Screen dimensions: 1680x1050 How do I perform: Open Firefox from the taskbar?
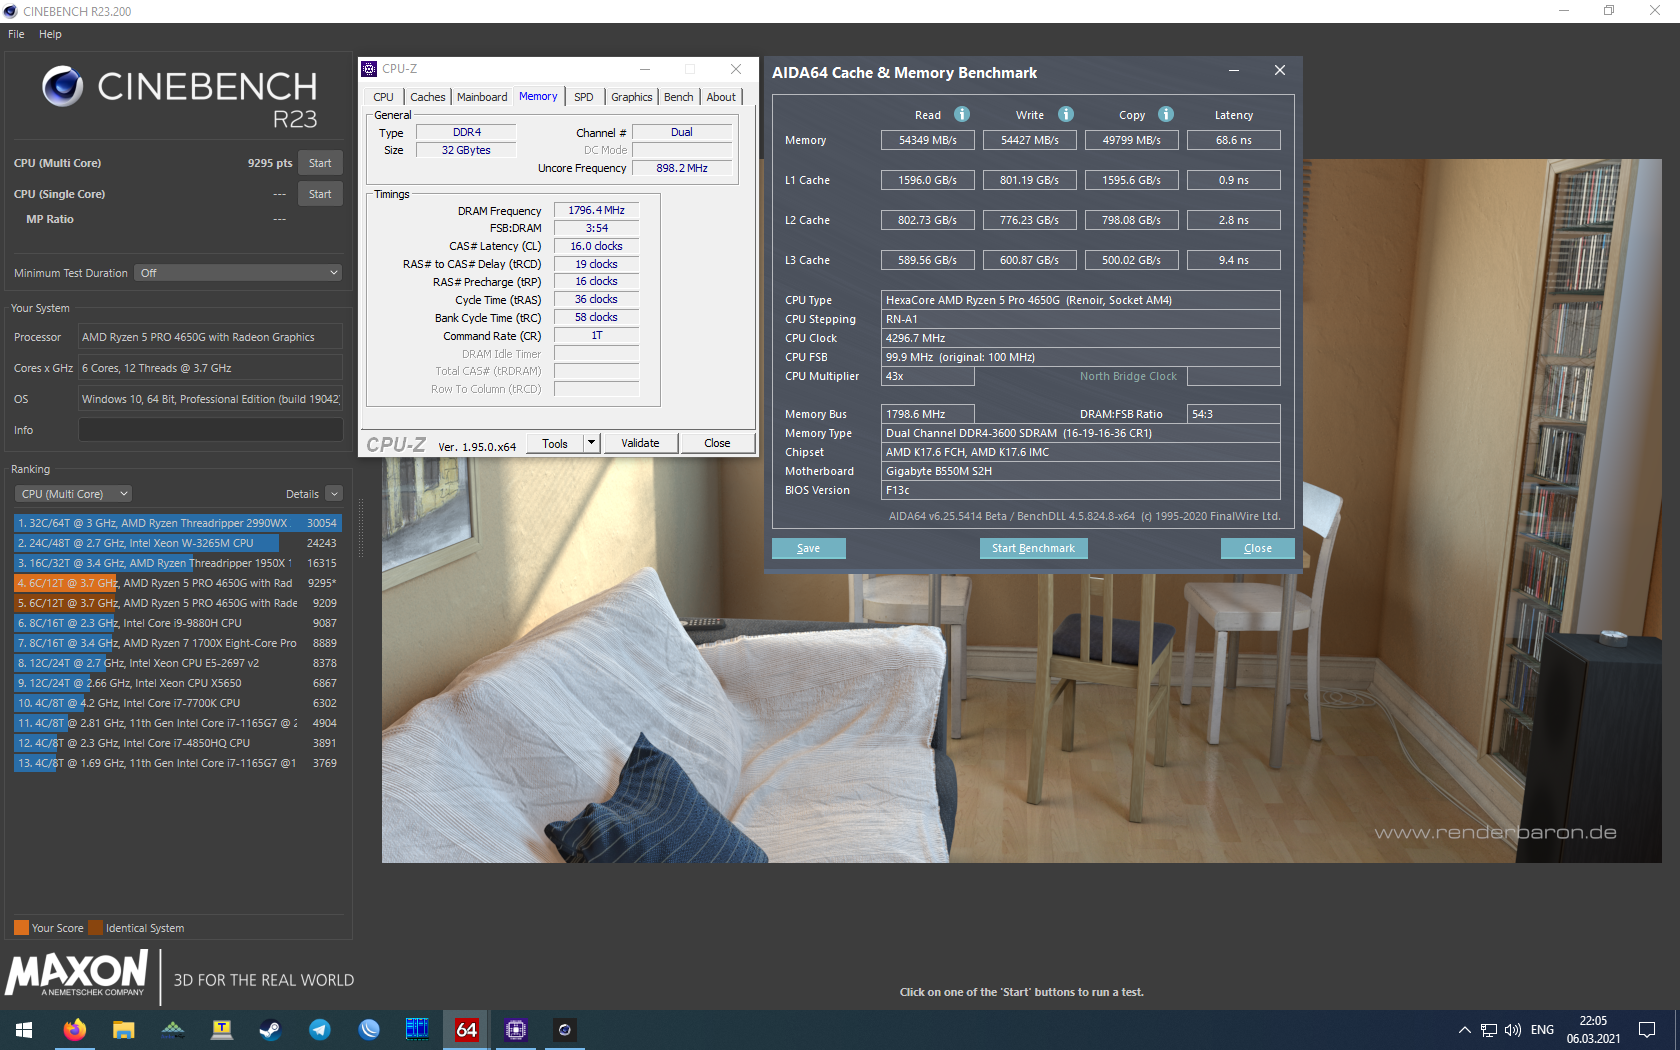click(74, 1029)
